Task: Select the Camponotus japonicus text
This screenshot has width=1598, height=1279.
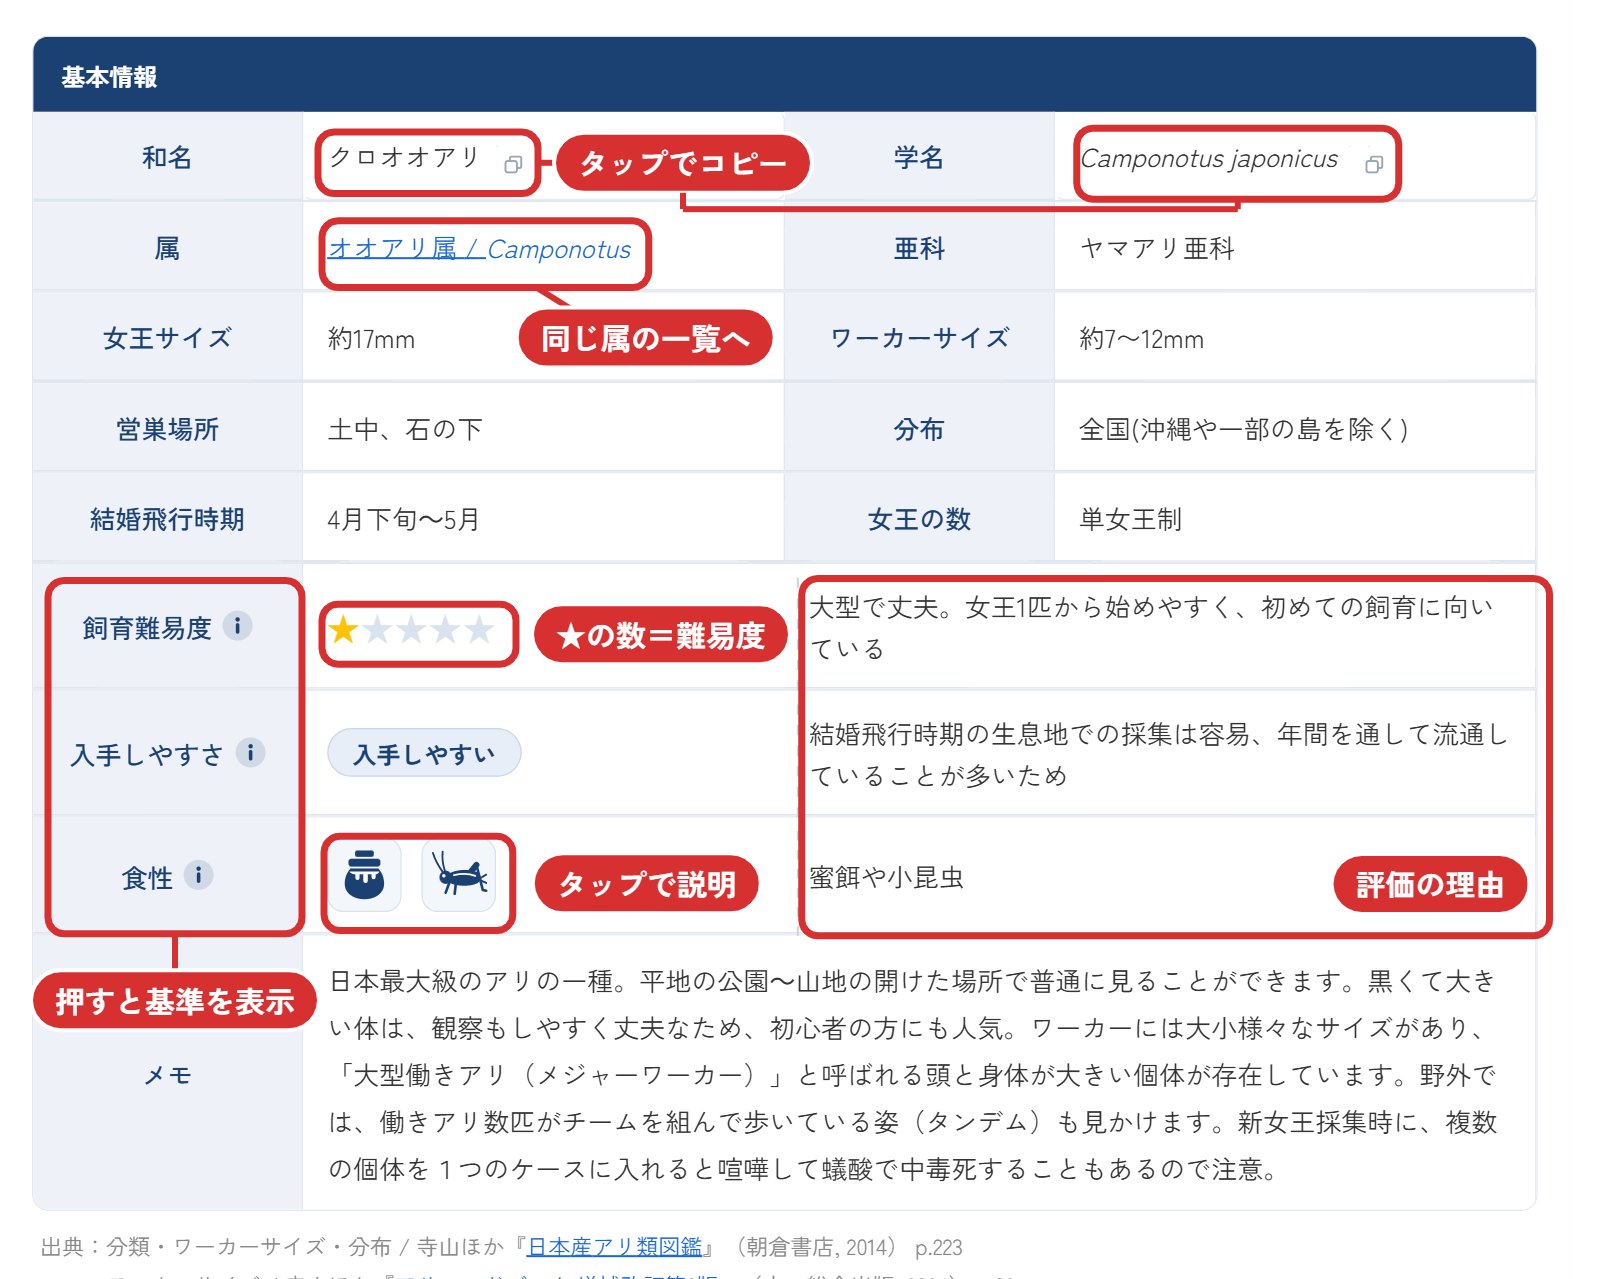Action: (1209, 159)
